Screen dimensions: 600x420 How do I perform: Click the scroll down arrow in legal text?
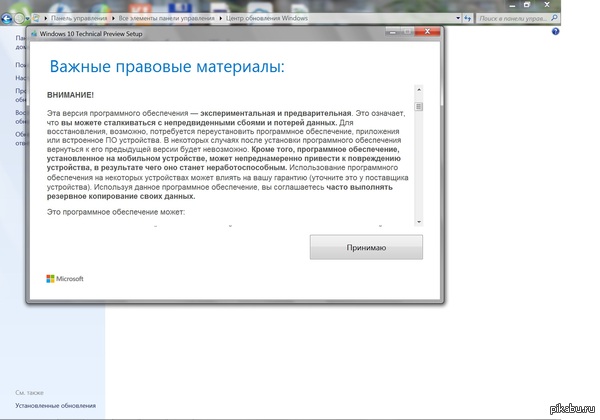[x=419, y=222]
